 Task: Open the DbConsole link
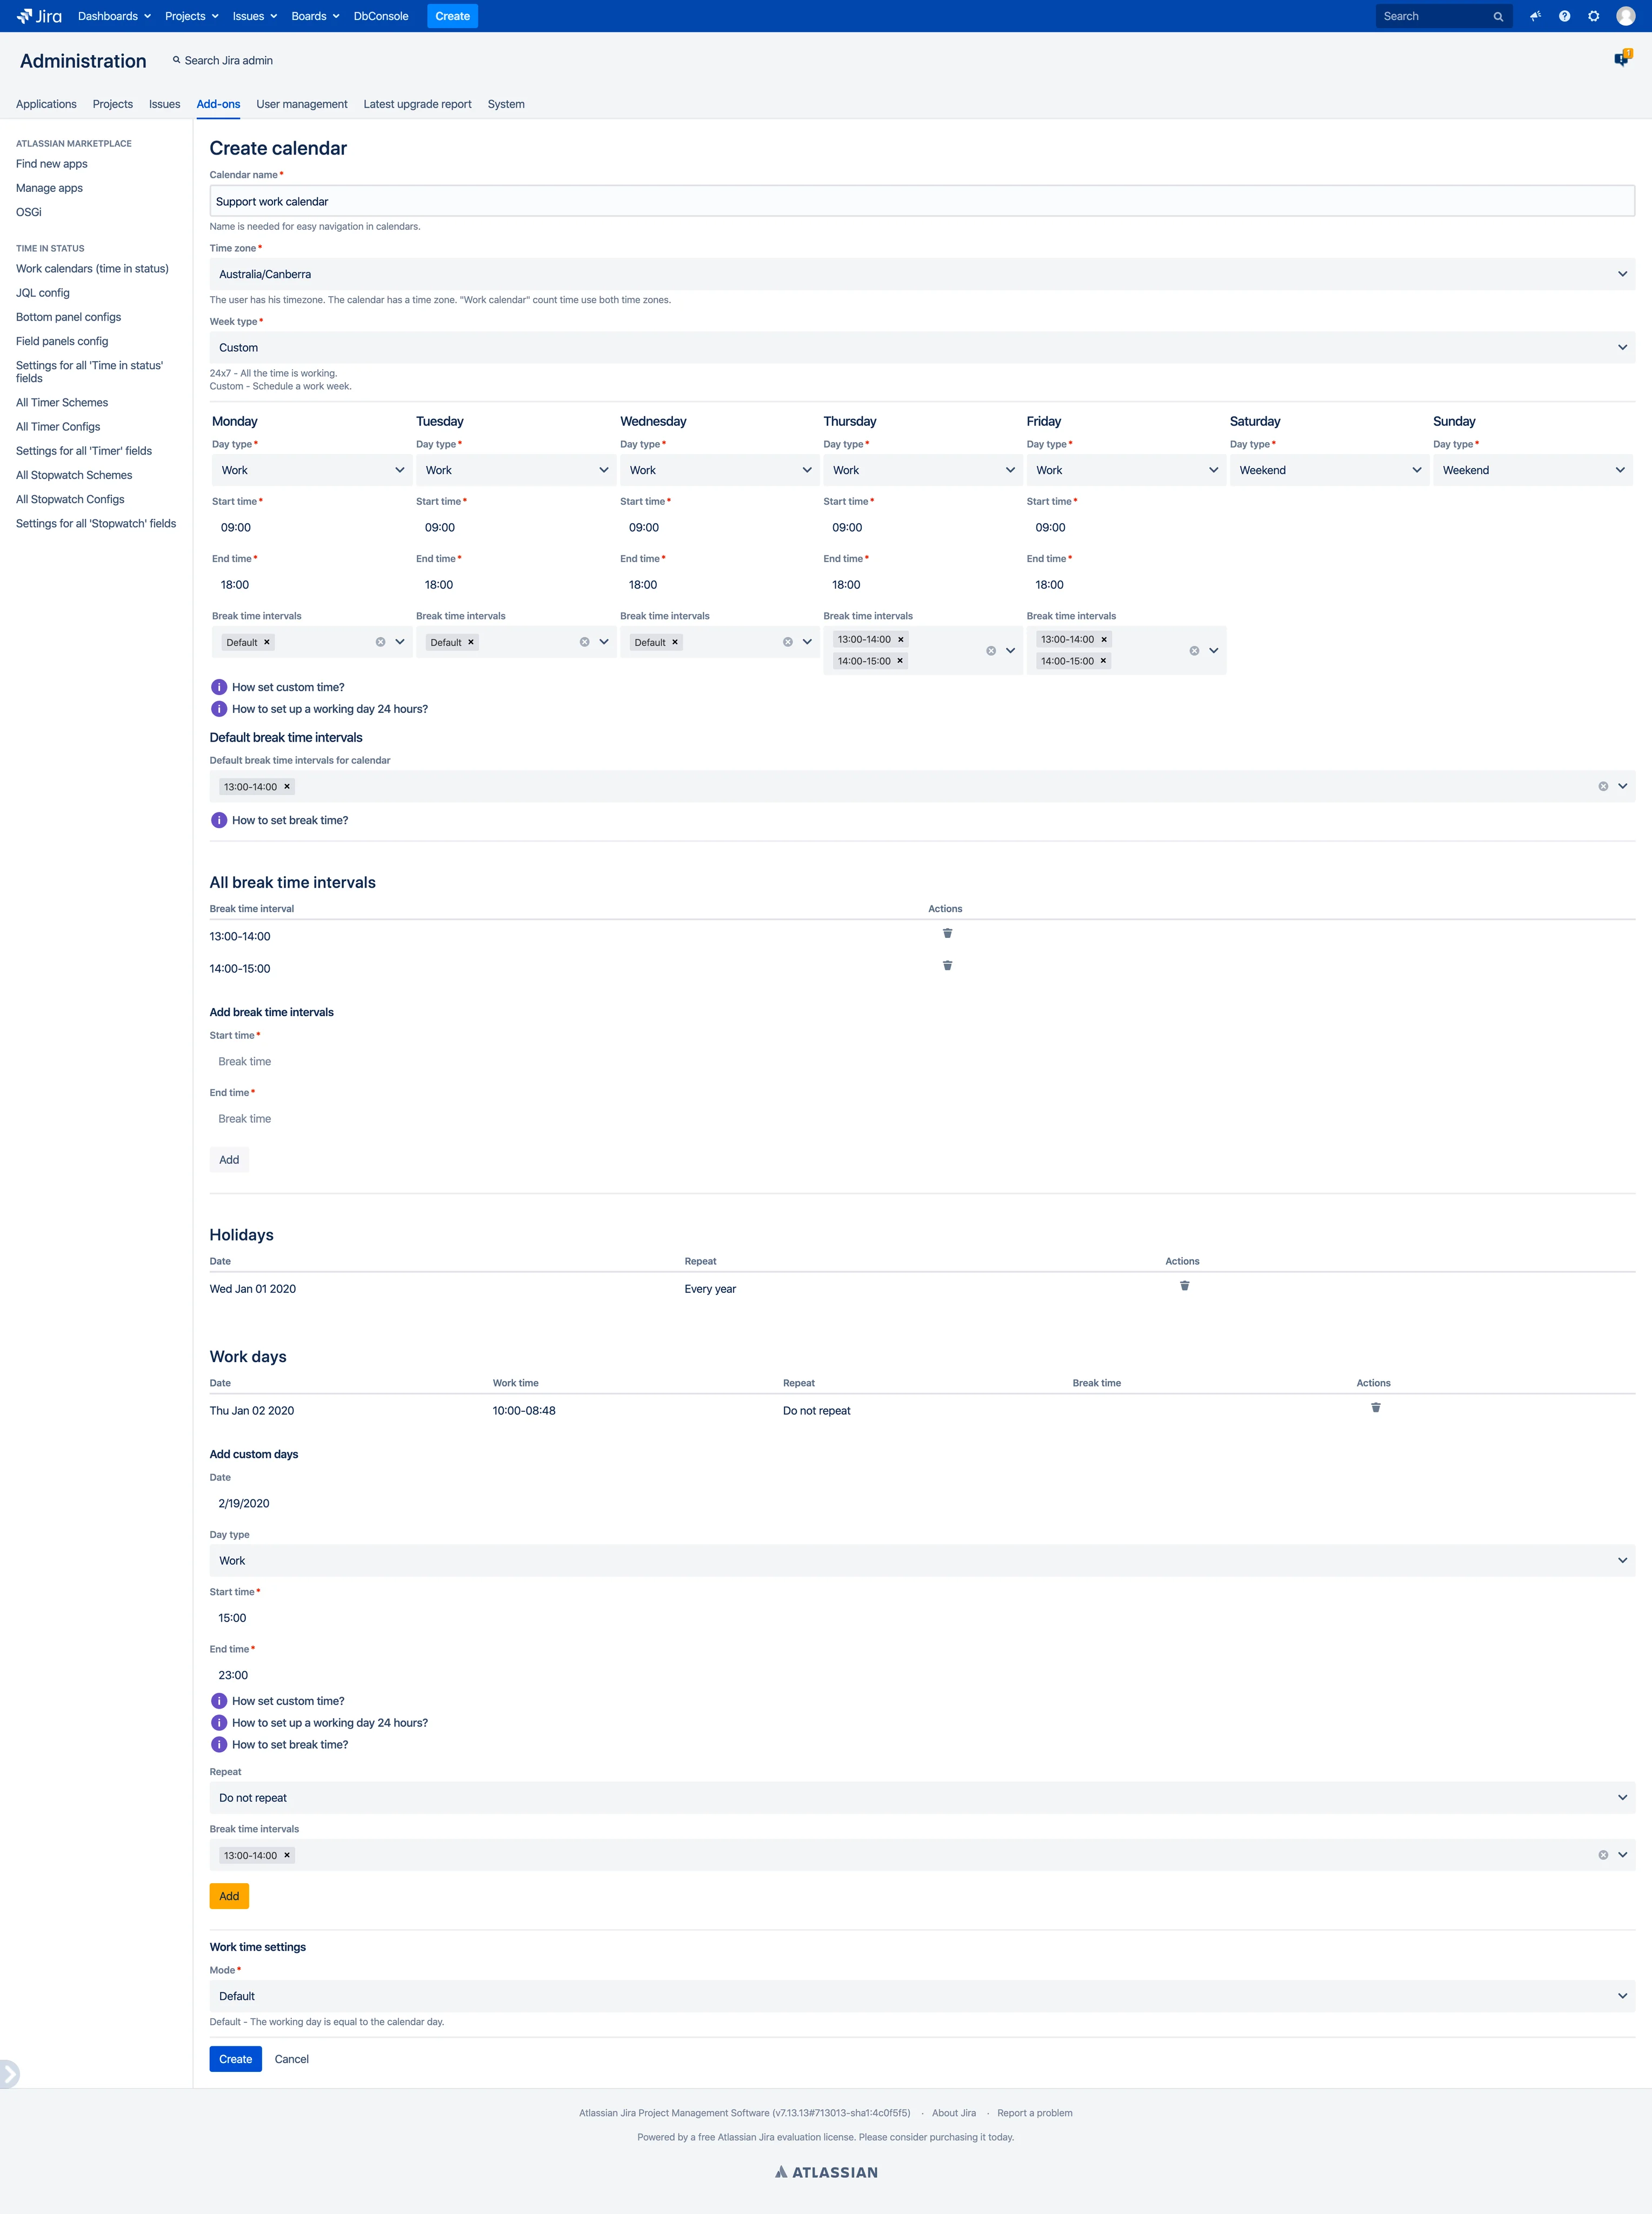(381, 16)
